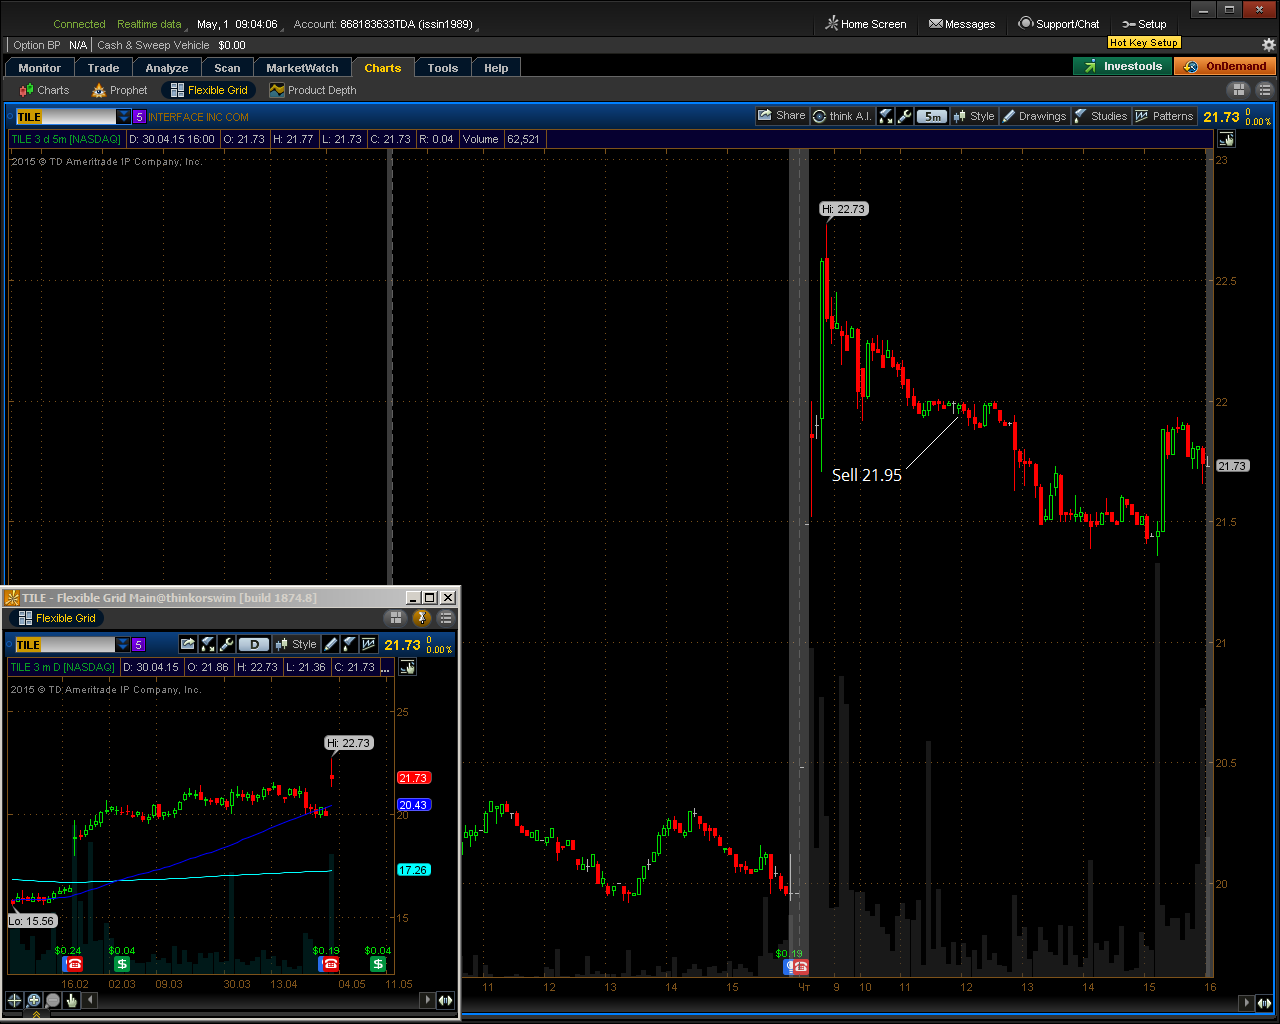The image size is (1280, 1024).
Task: Open the Drawings menu in main chart
Action: tap(1034, 116)
